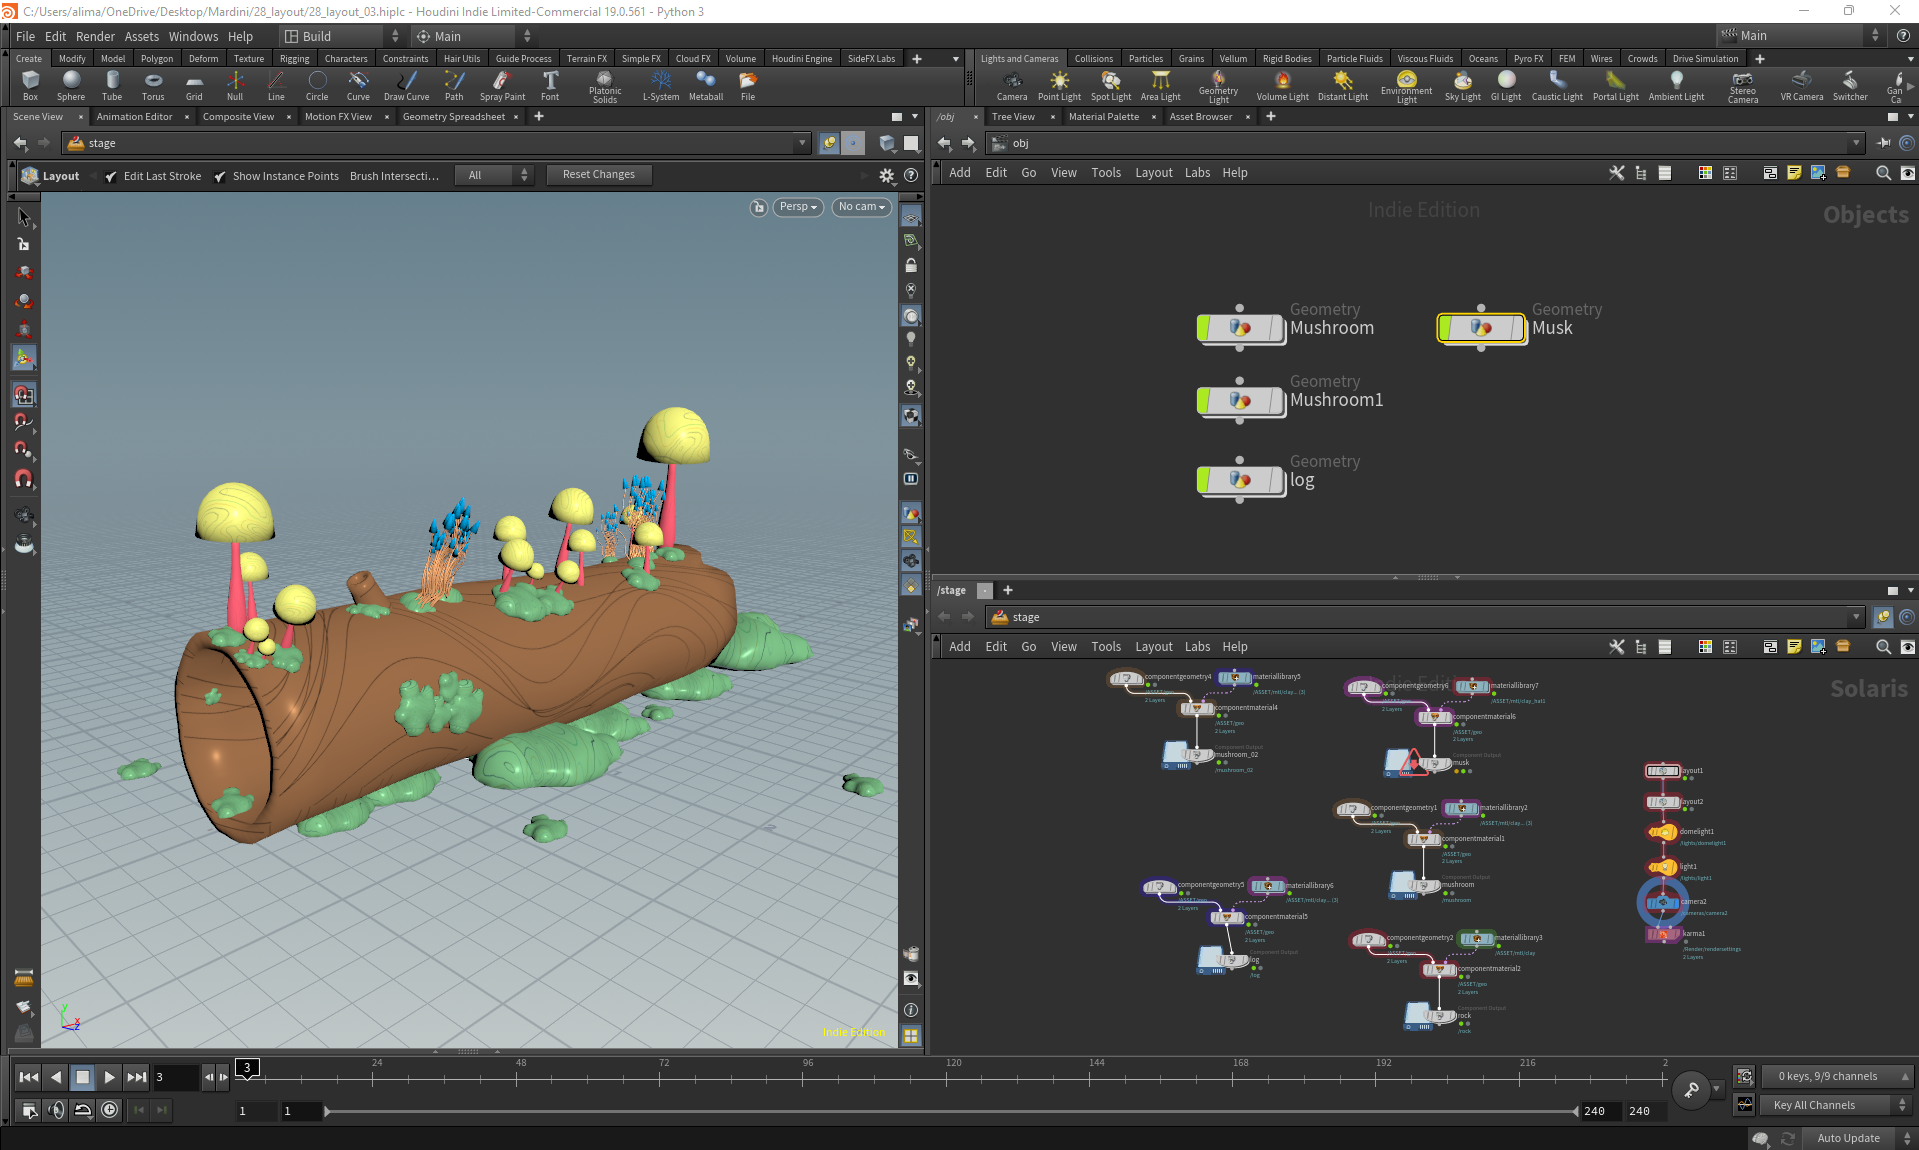Add an Area Light from the shelf
1919x1150 pixels.
point(1161,86)
